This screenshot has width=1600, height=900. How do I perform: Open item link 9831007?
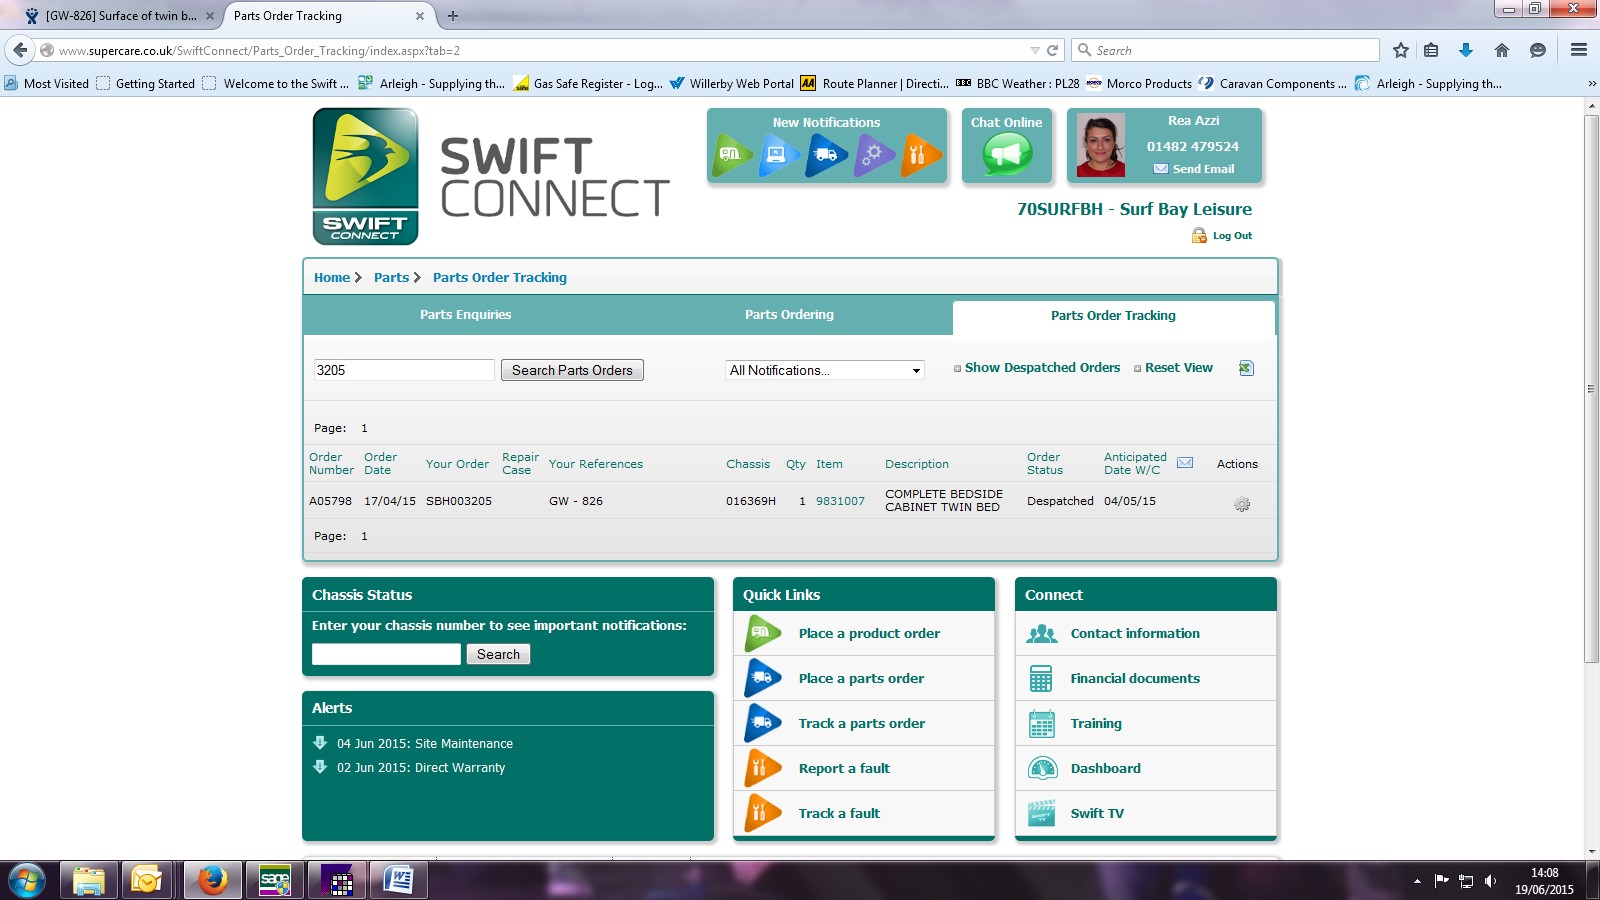coord(840,501)
